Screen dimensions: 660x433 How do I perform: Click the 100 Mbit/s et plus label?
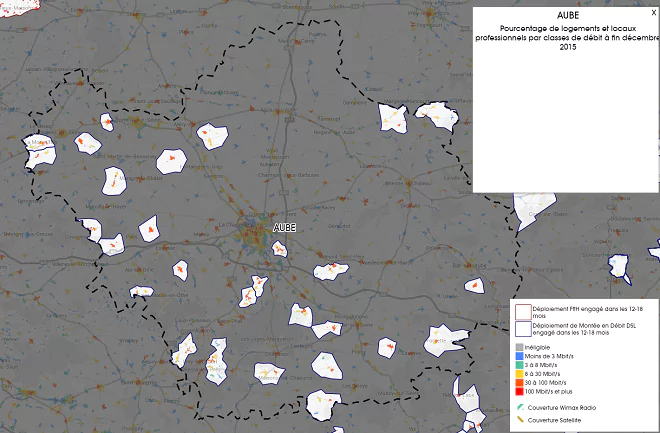548,392
